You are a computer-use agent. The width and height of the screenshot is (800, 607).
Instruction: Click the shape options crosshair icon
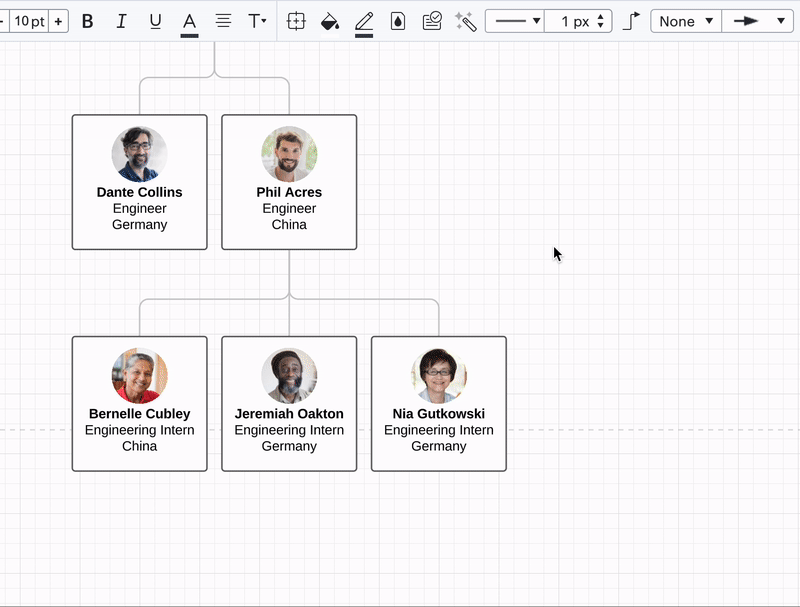[296, 21]
